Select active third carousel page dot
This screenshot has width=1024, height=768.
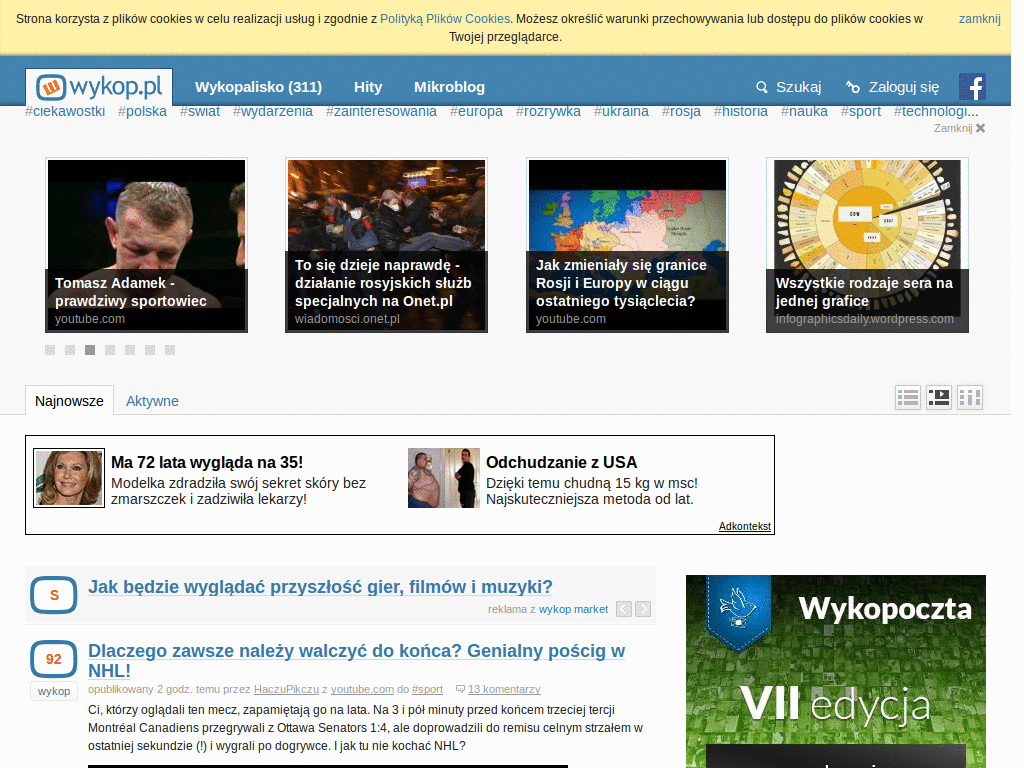90,350
